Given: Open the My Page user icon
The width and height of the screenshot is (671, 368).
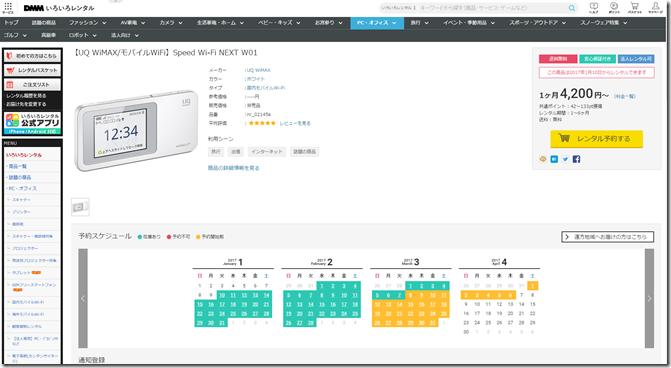Looking at the screenshot, I should [x=655, y=7].
